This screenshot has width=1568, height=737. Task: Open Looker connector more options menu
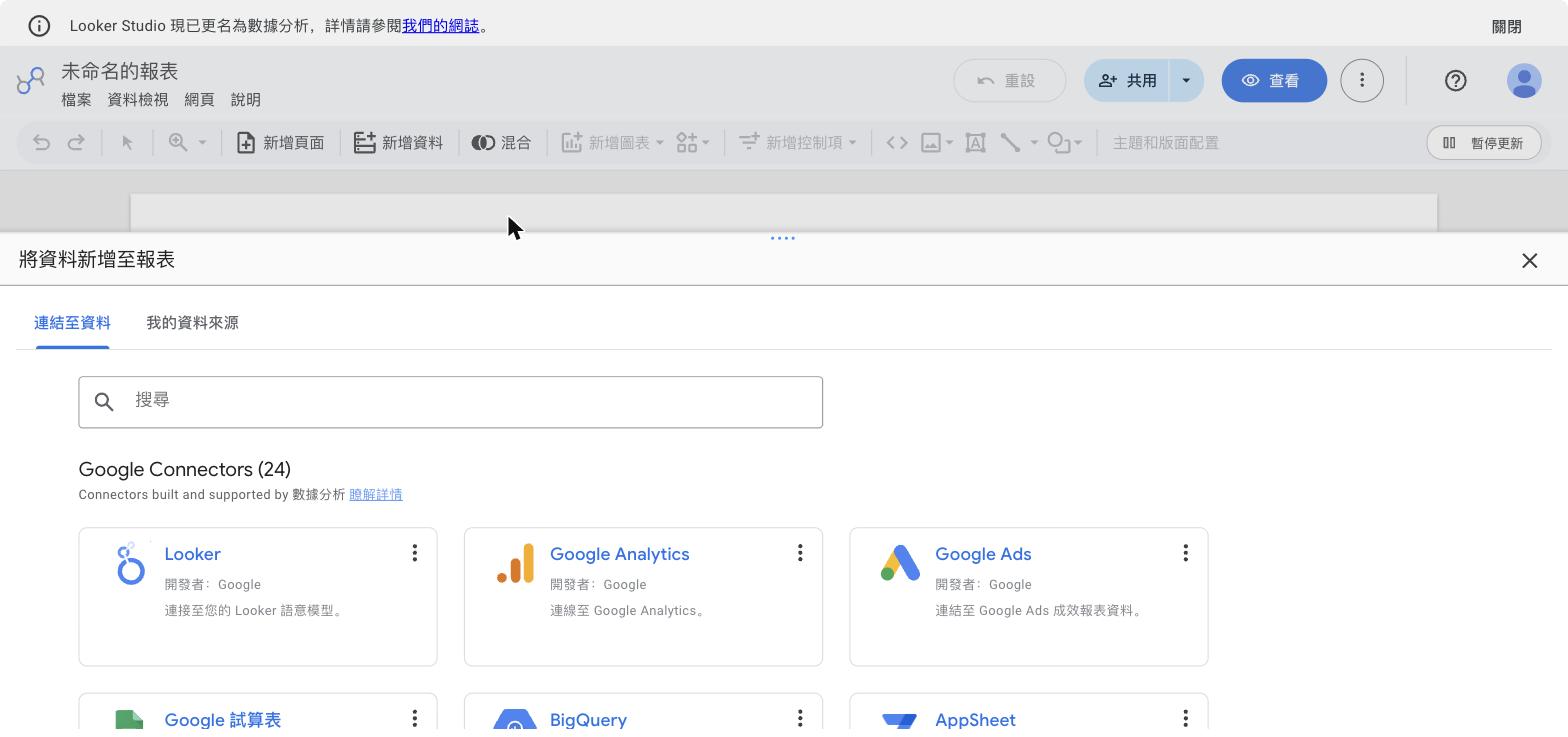point(415,553)
